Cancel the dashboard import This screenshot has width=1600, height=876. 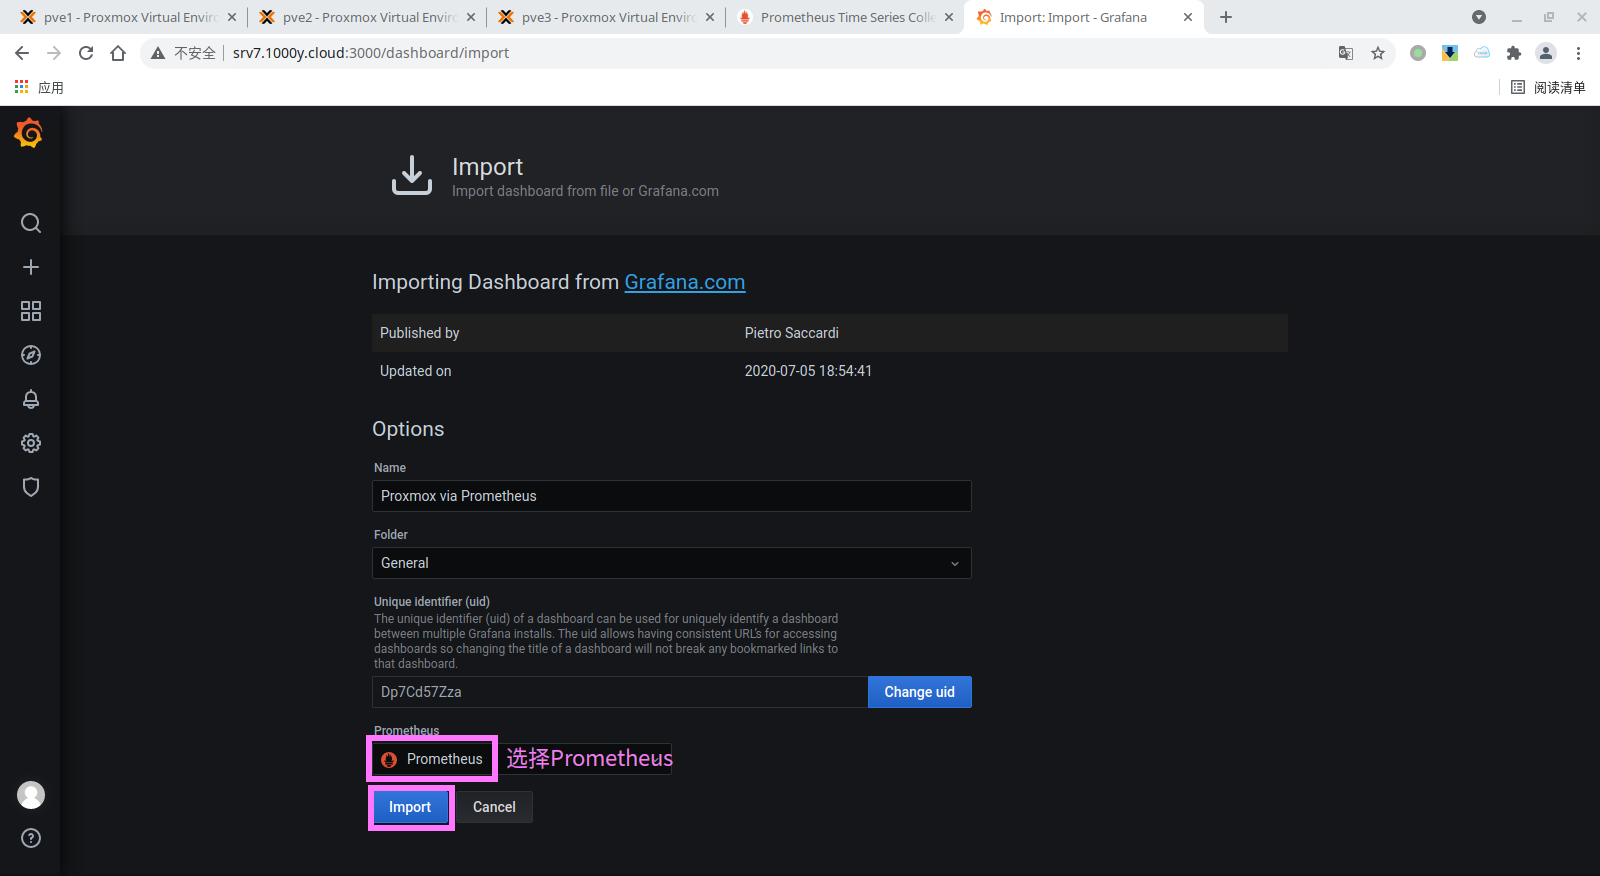pyautogui.click(x=494, y=807)
